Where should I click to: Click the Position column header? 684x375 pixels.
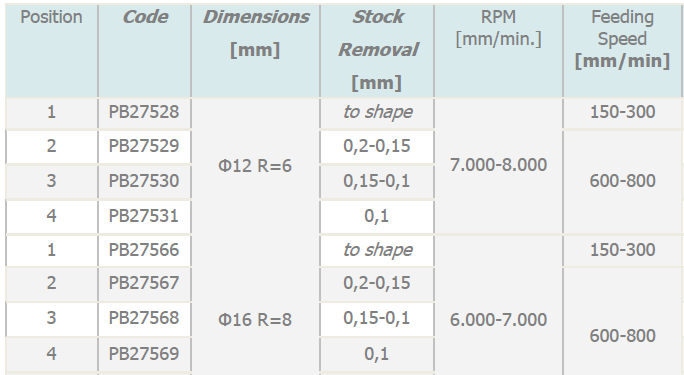point(51,51)
